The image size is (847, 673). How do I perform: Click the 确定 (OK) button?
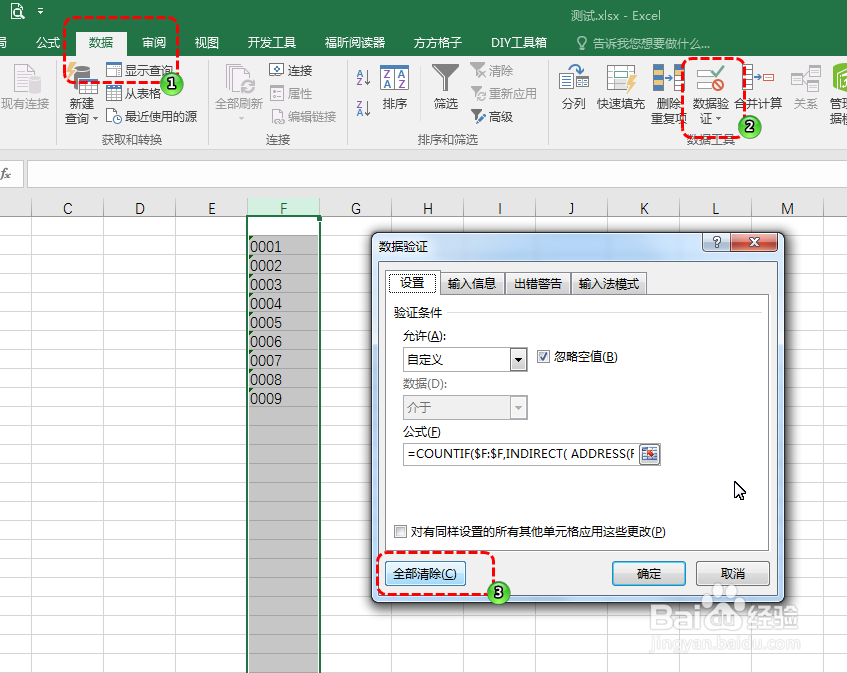point(648,573)
